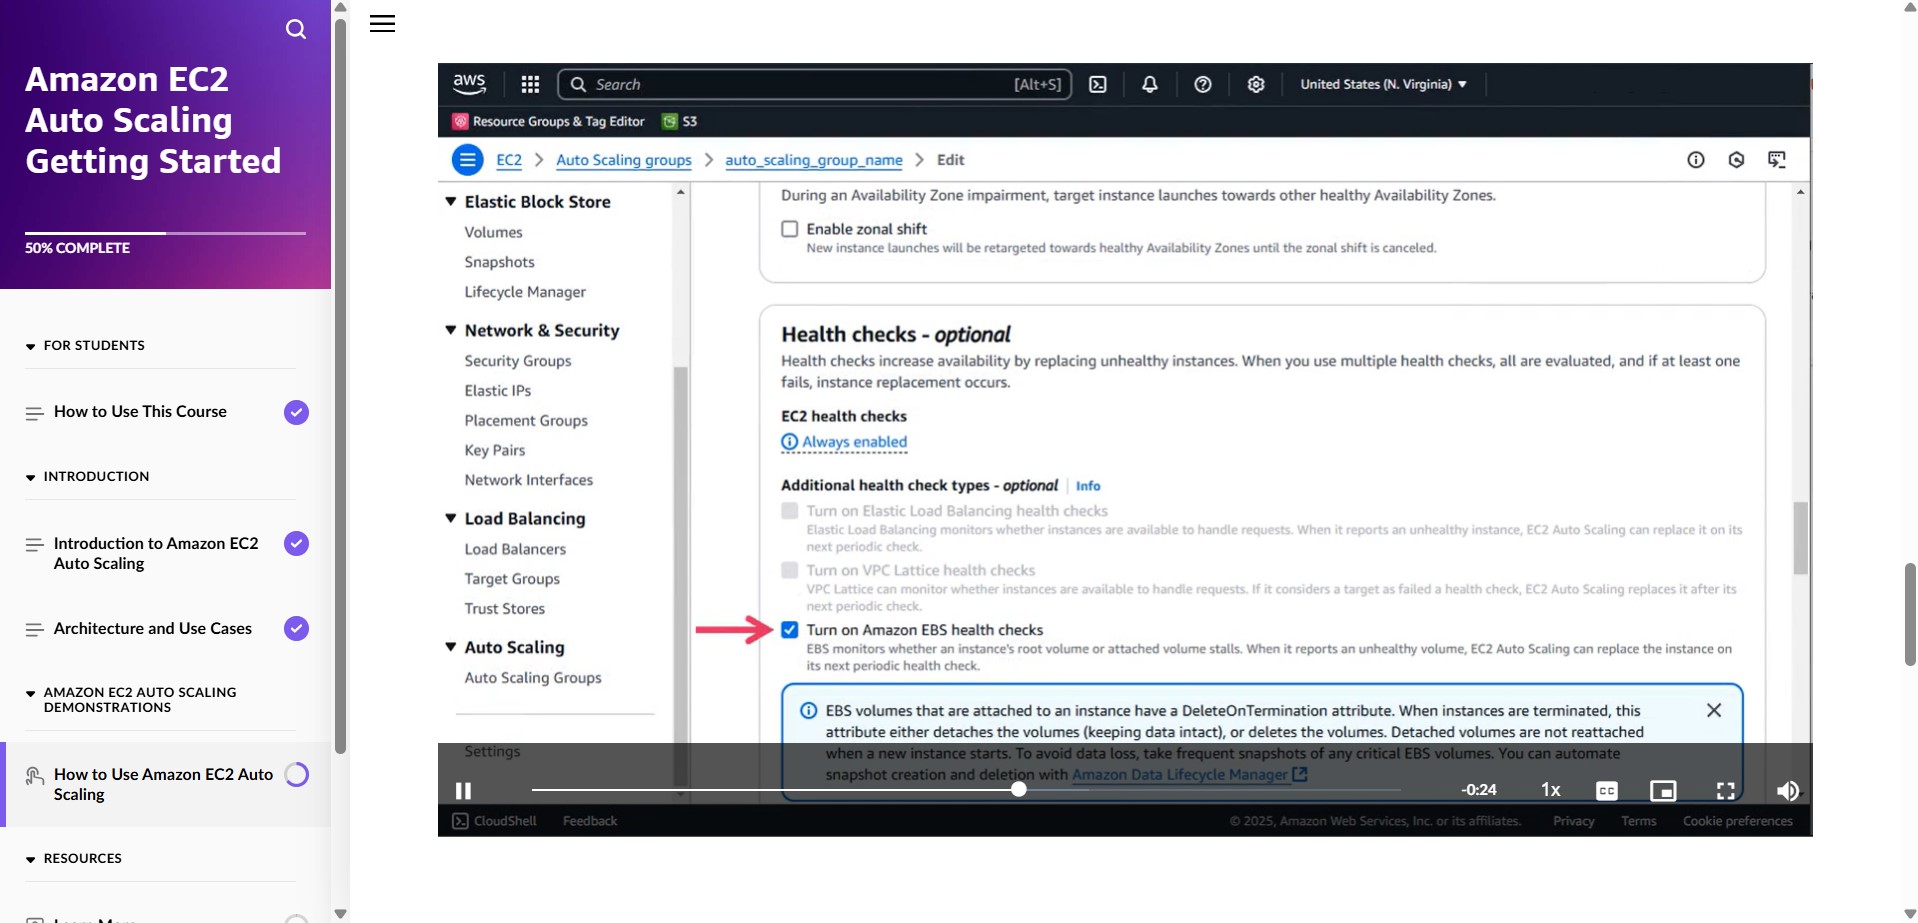Toggle closed captions

1607,791
